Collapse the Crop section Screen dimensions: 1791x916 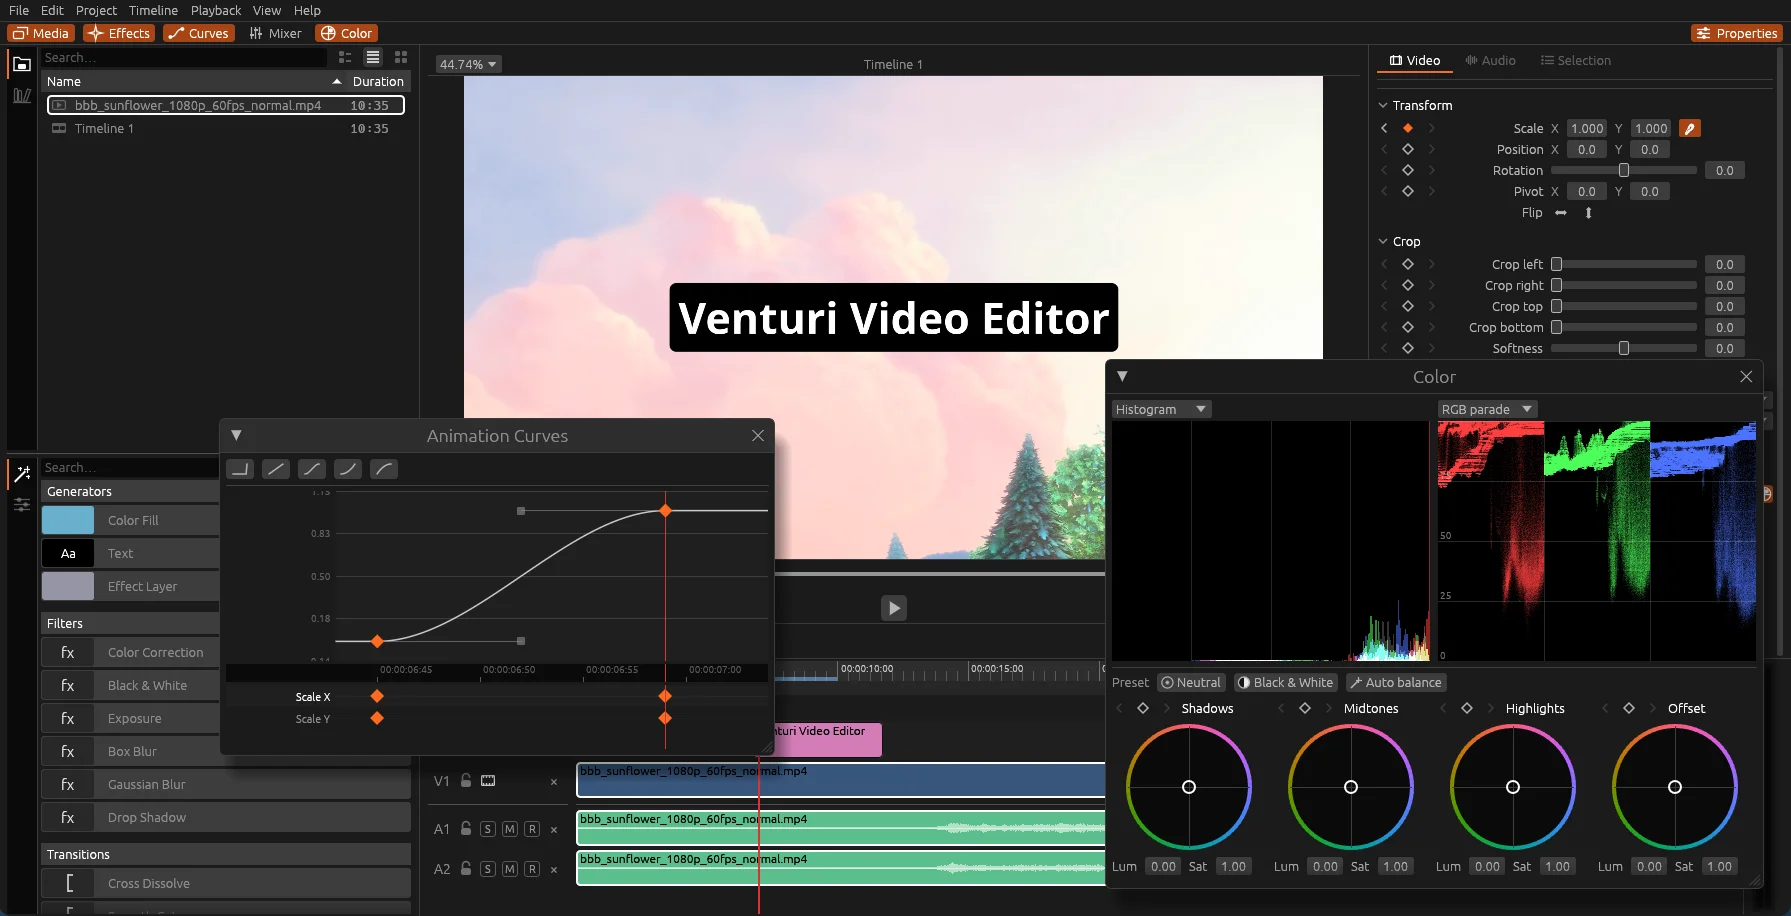click(x=1383, y=241)
